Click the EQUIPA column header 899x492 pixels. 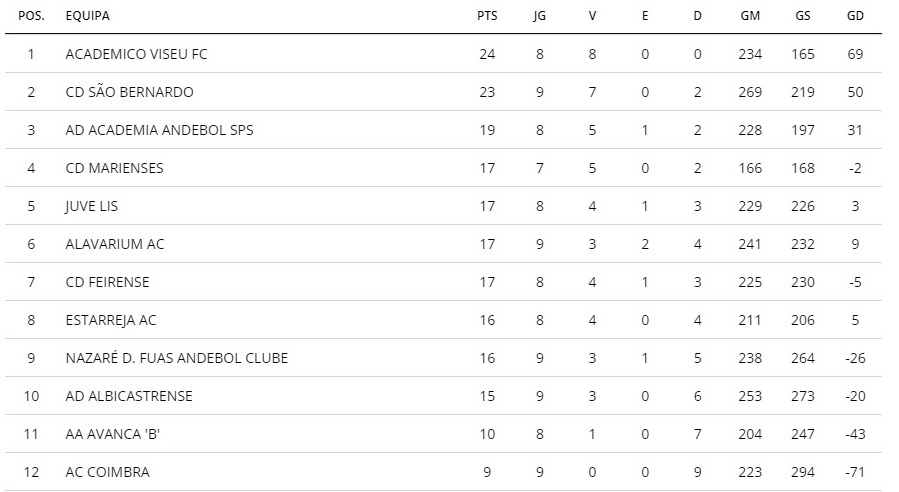[x=87, y=16]
